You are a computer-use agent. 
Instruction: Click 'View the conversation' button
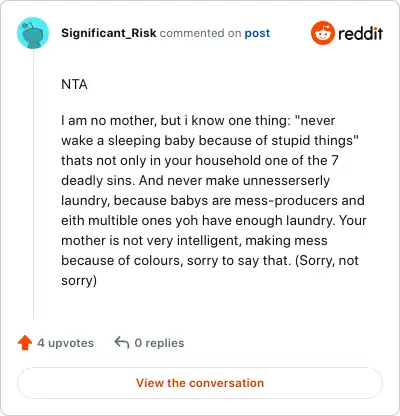tap(200, 383)
